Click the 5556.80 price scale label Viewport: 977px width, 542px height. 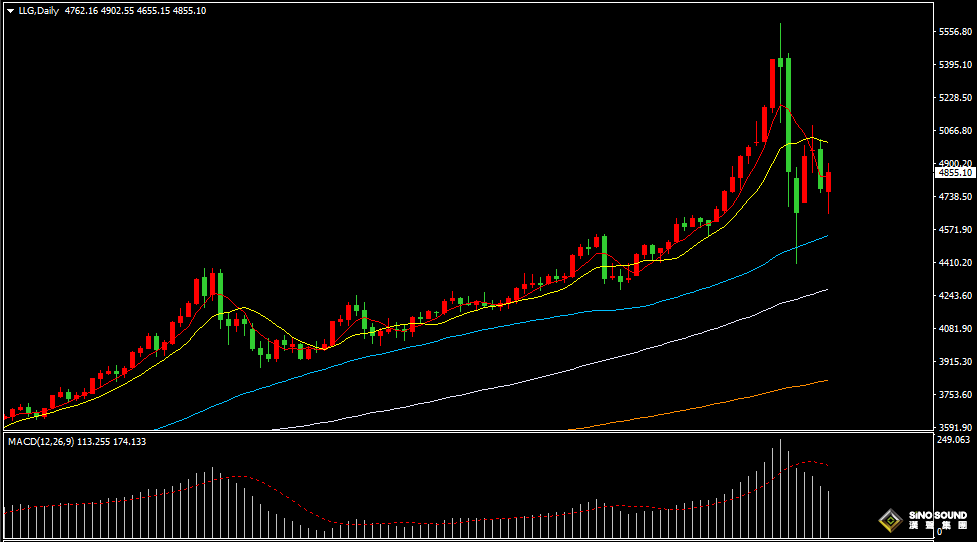pyautogui.click(x=955, y=32)
